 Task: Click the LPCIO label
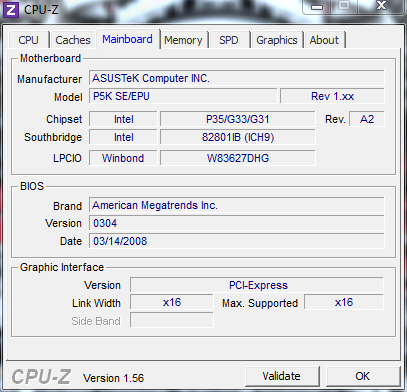click(x=67, y=158)
